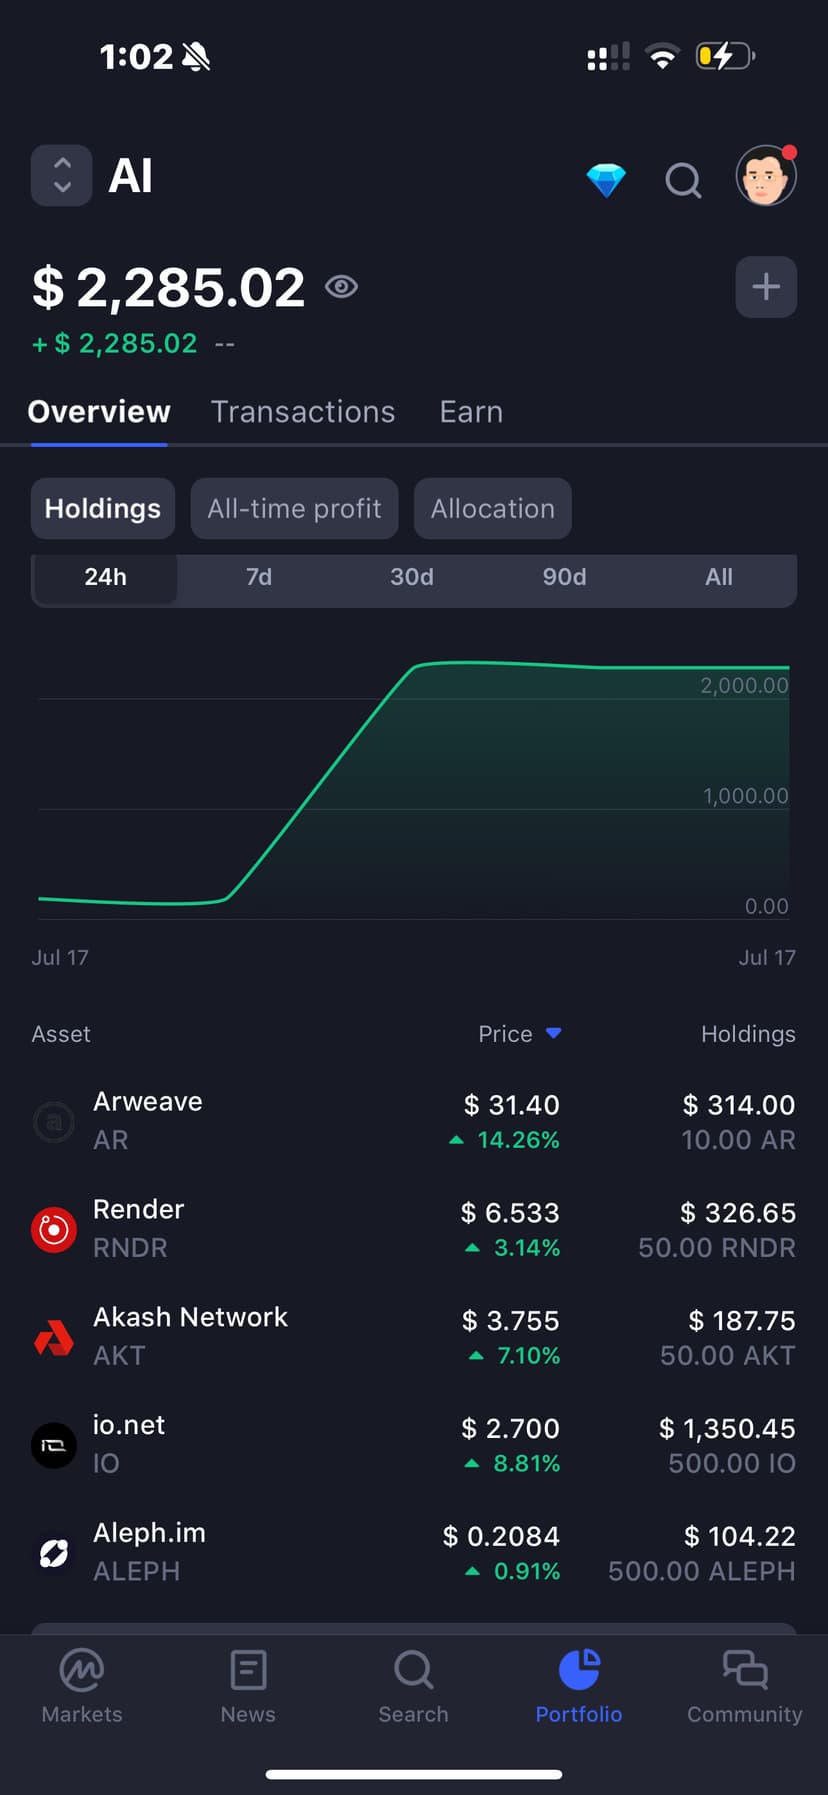
Task: Open Markets from bottom navigation
Action: coord(82,1686)
